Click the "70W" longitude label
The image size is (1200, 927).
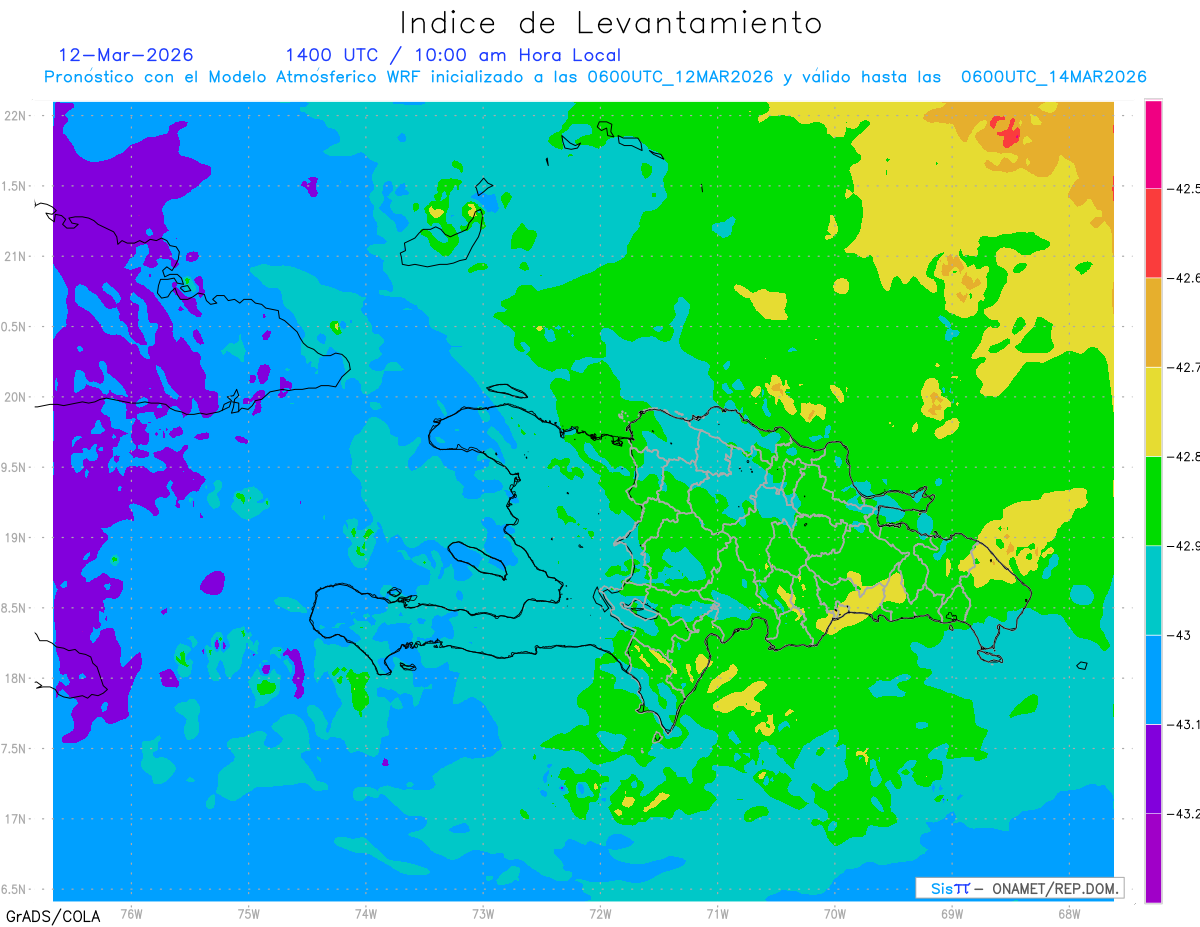point(834,913)
